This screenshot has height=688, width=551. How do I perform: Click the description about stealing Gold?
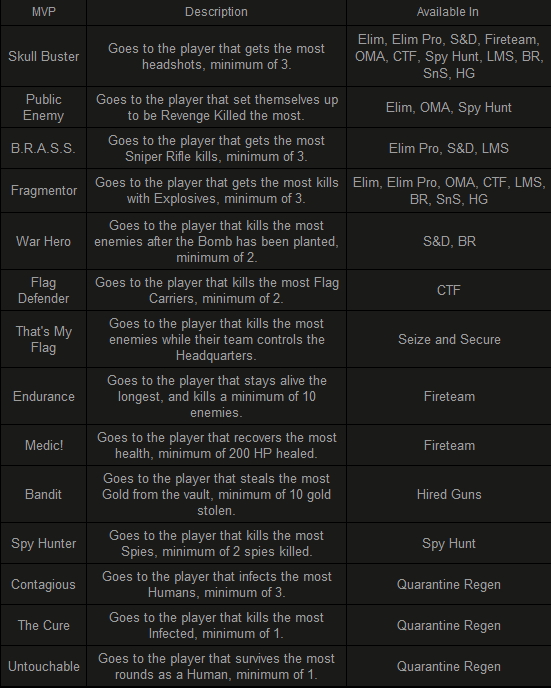point(216,494)
